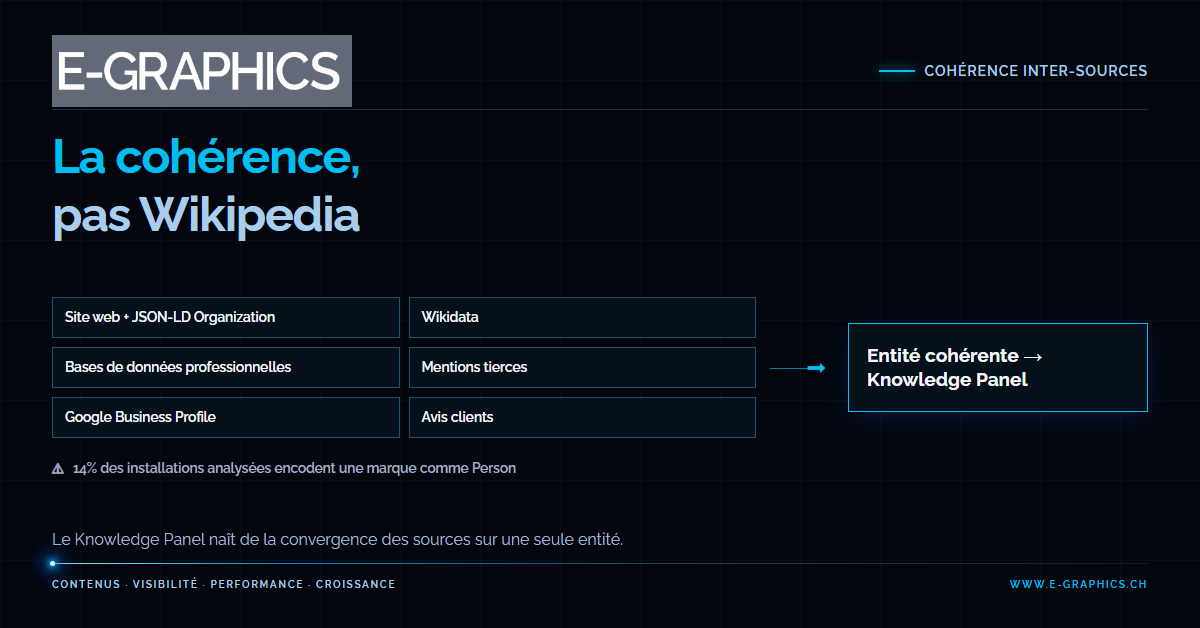1200x628 pixels.
Task: Select the Google Business Profile box
Action: click(x=226, y=417)
